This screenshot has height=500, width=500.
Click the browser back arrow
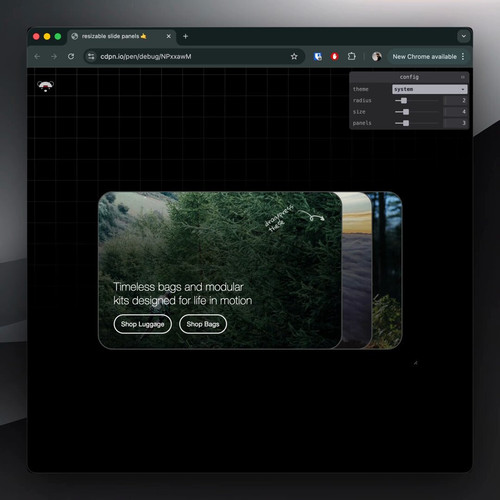37,56
